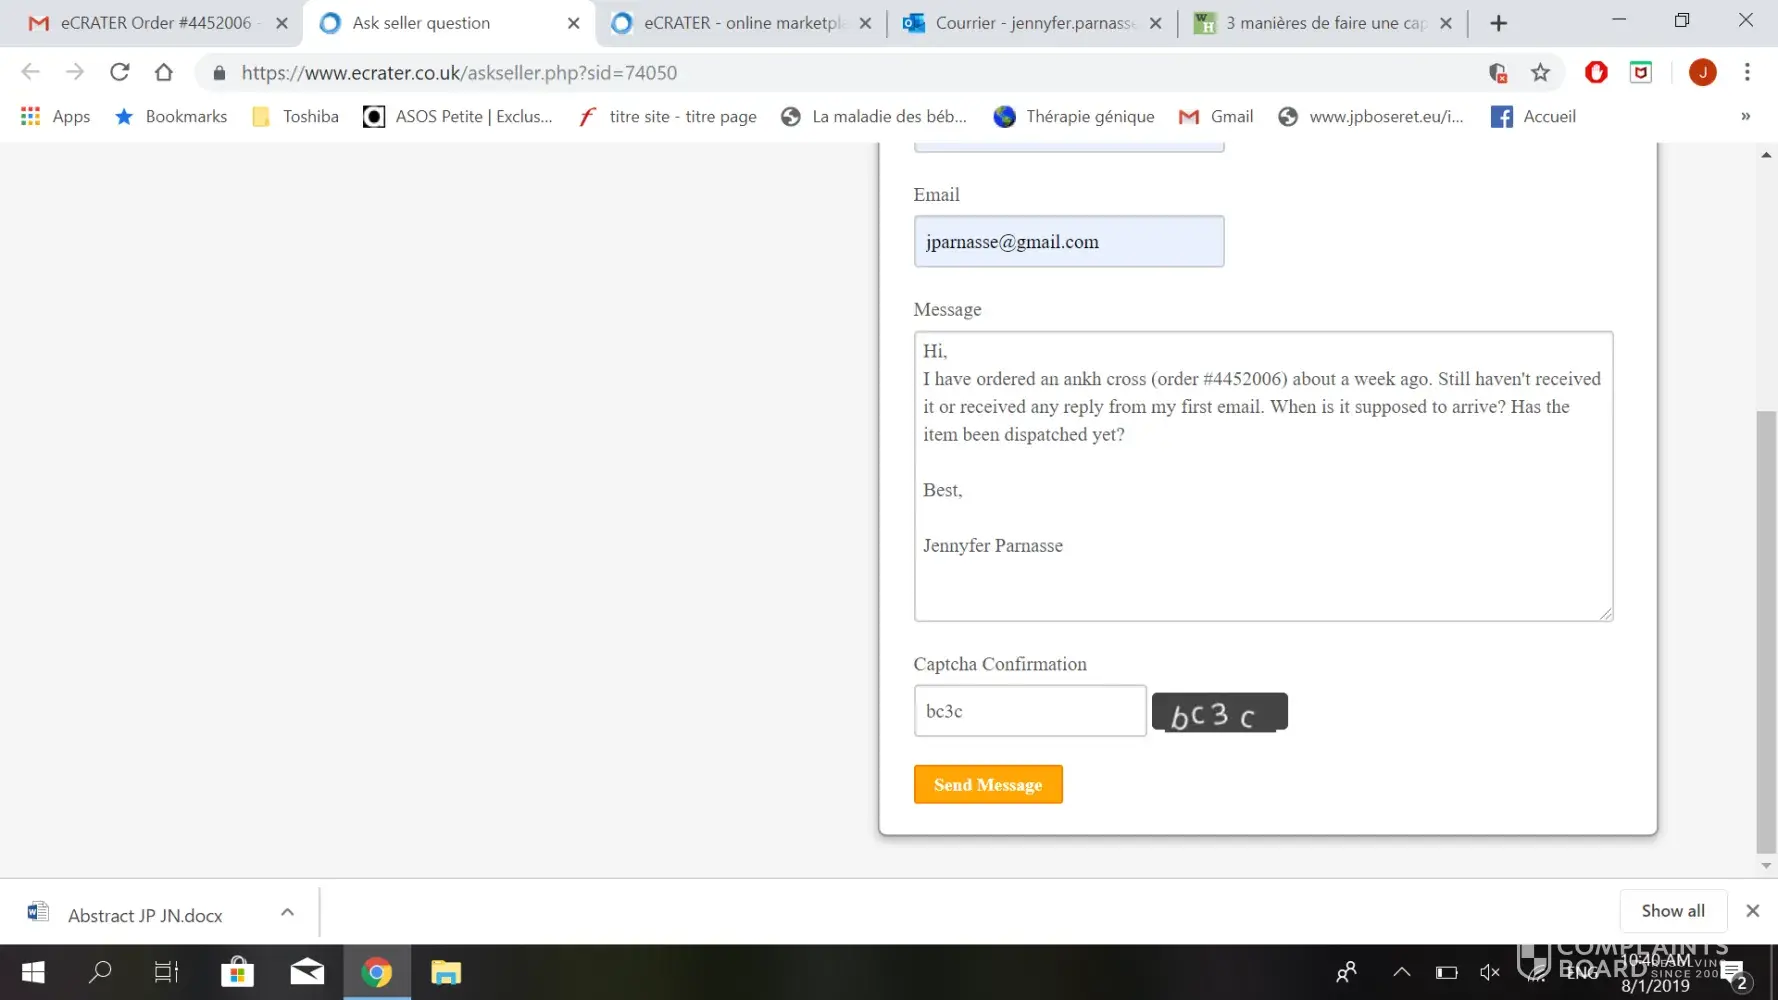Open Microsoft Store from the taskbar
This screenshot has height=1000, width=1778.
coord(237,972)
